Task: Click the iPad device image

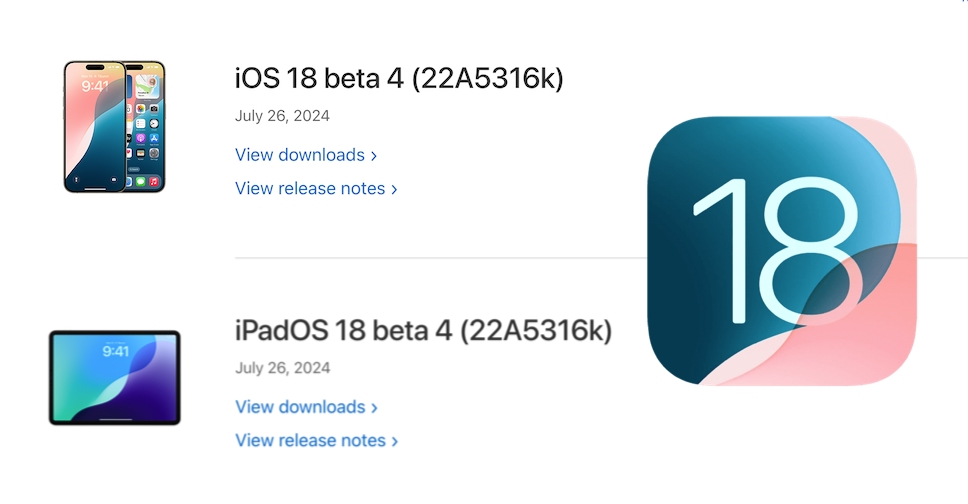Action: pyautogui.click(x=115, y=377)
